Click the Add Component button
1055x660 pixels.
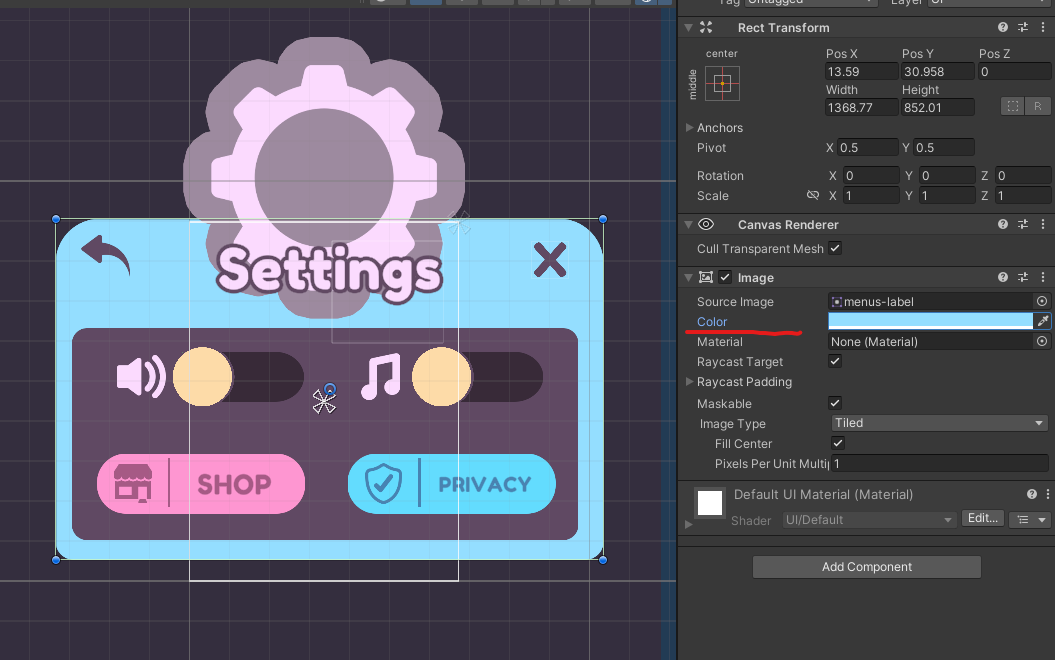866,567
